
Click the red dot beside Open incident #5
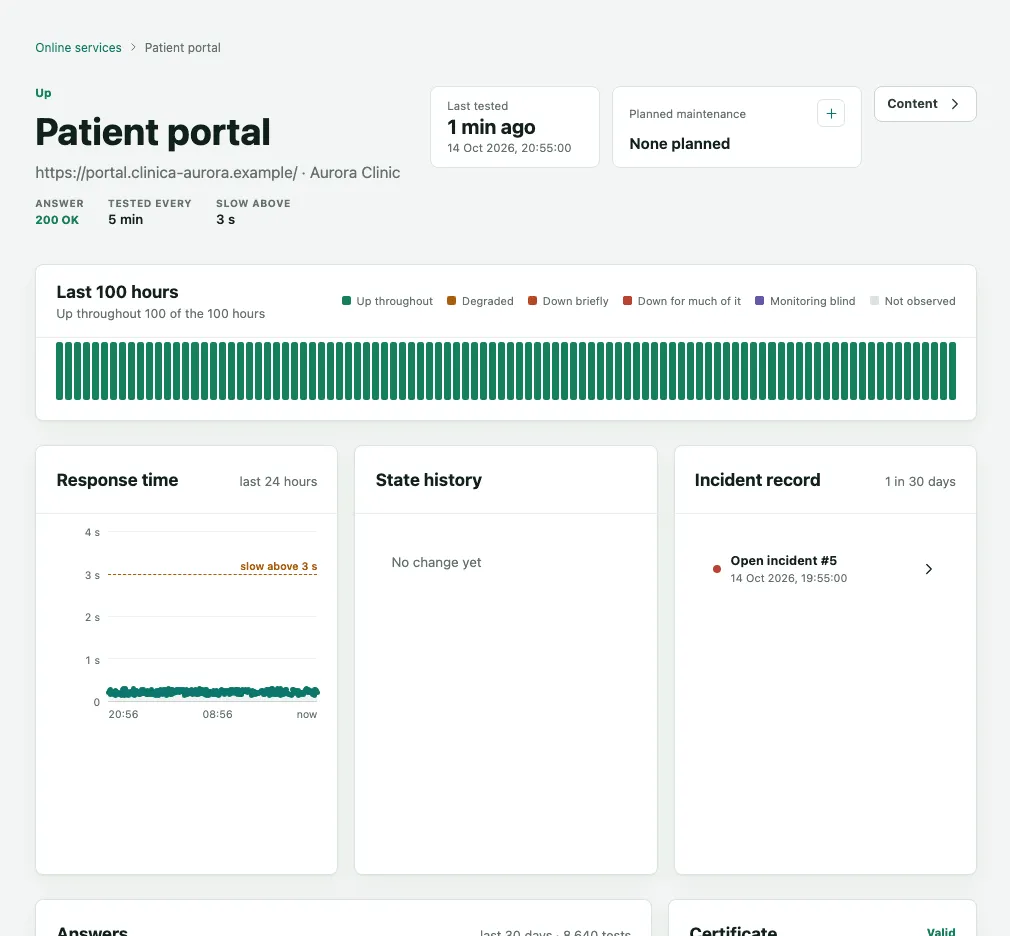(x=716, y=569)
